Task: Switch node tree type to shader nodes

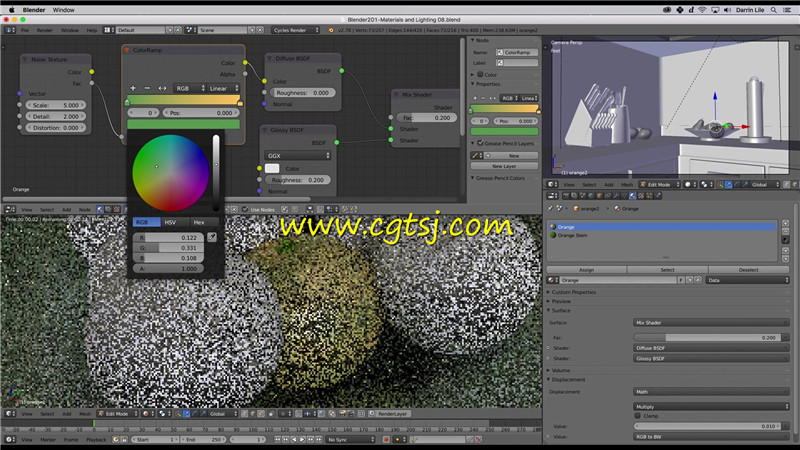Action: point(100,209)
